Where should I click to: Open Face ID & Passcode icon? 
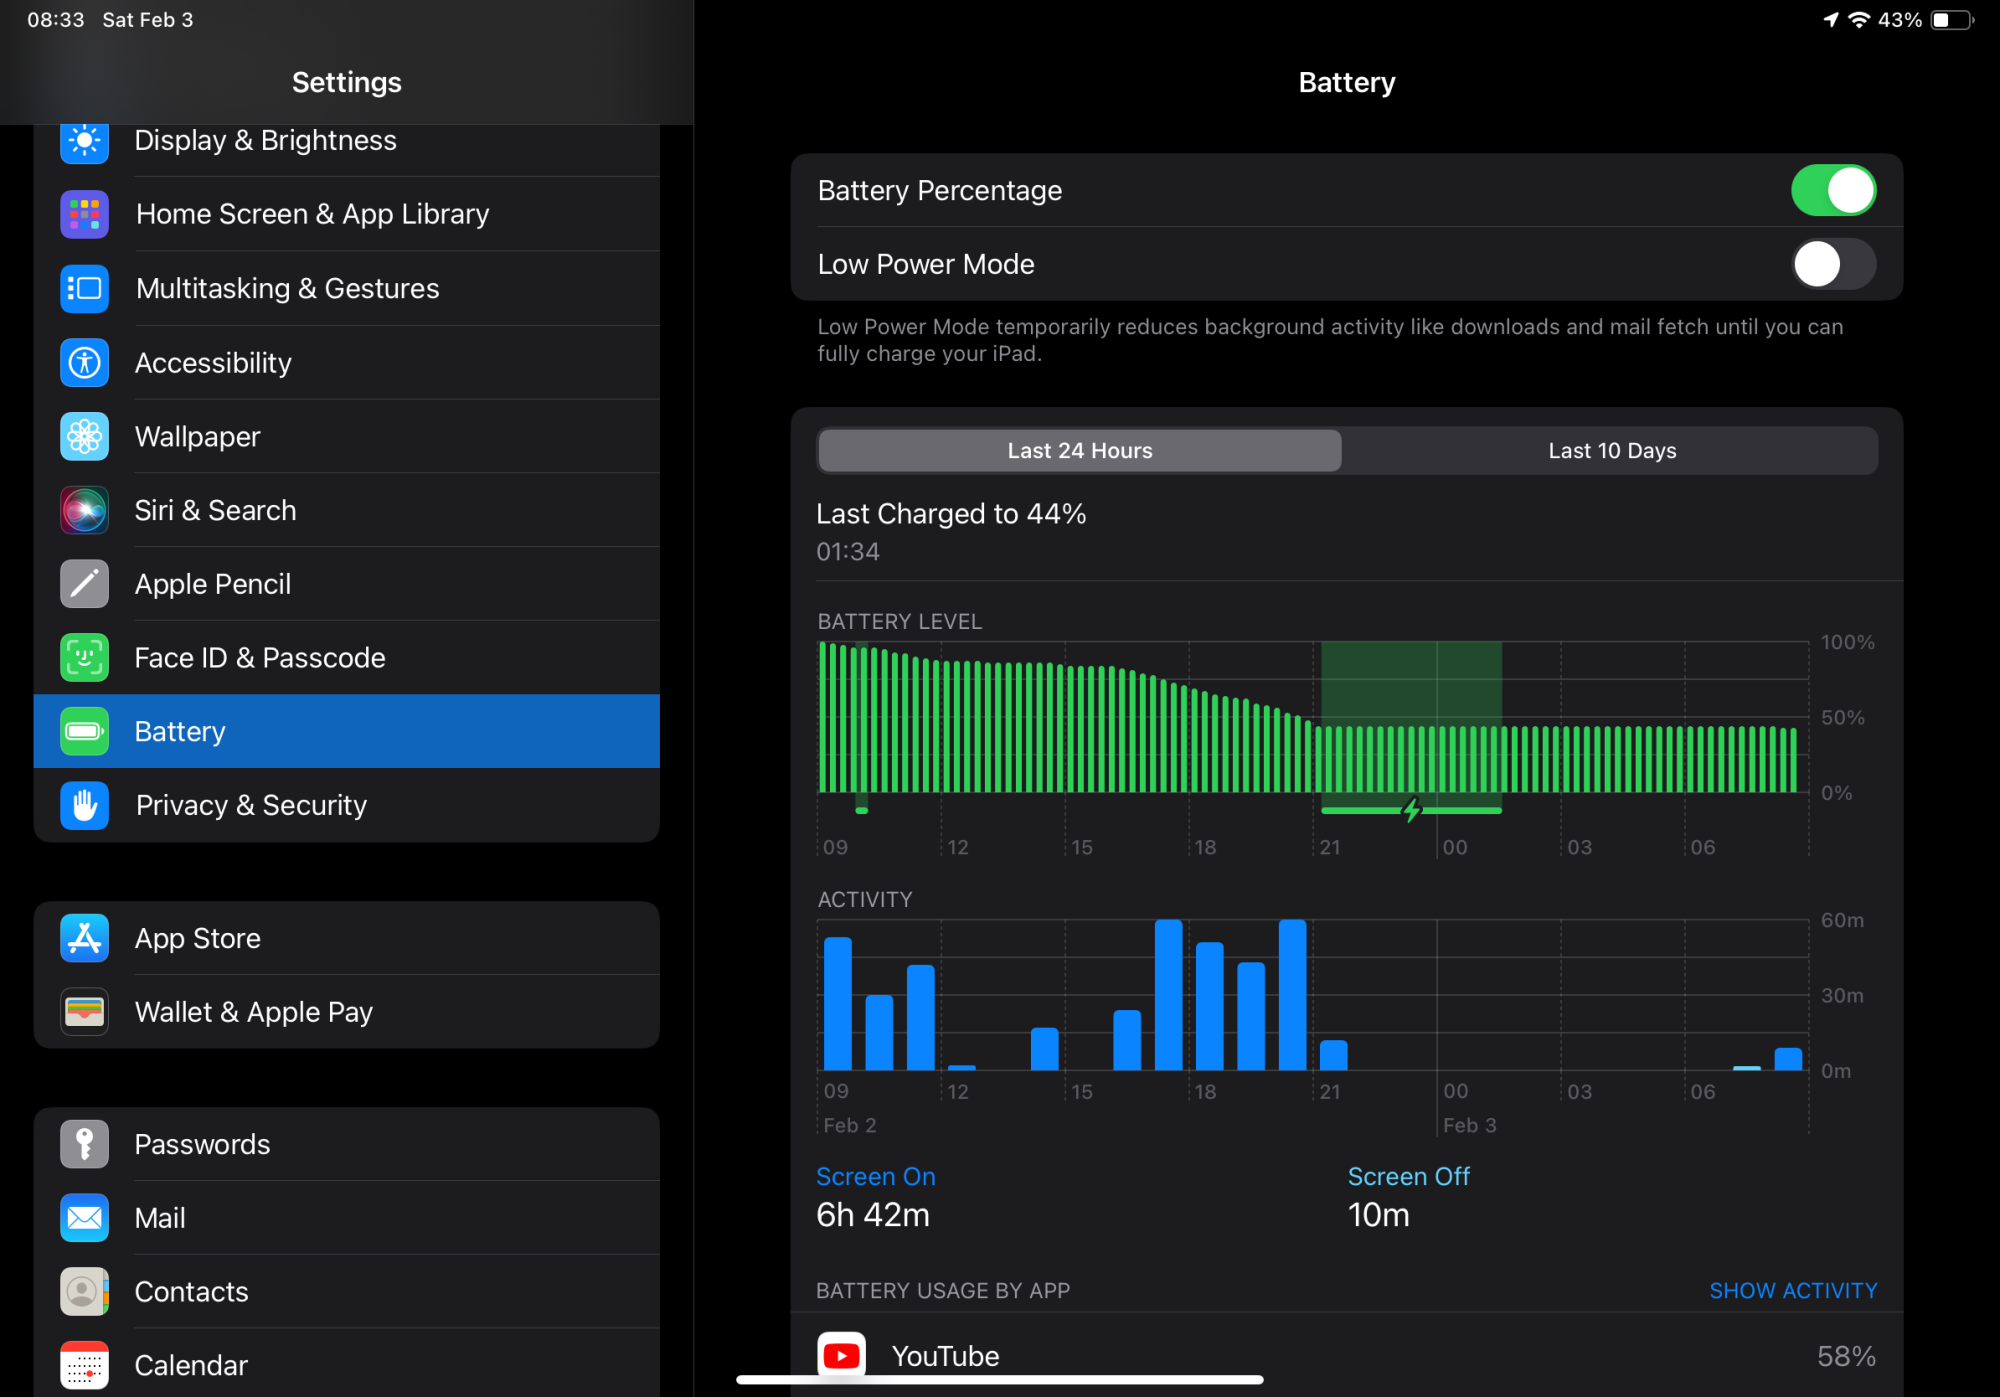tap(84, 658)
